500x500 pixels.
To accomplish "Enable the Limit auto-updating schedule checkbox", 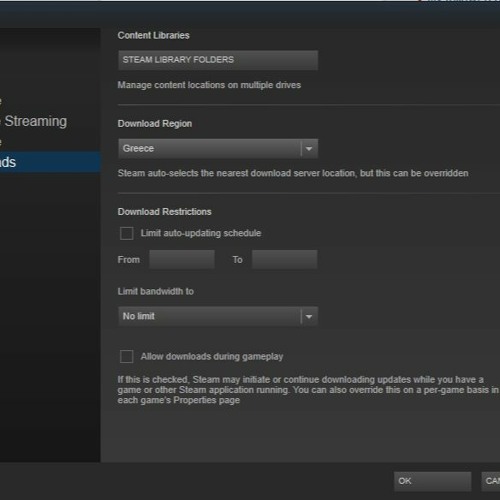I will pyautogui.click(x=127, y=233).
